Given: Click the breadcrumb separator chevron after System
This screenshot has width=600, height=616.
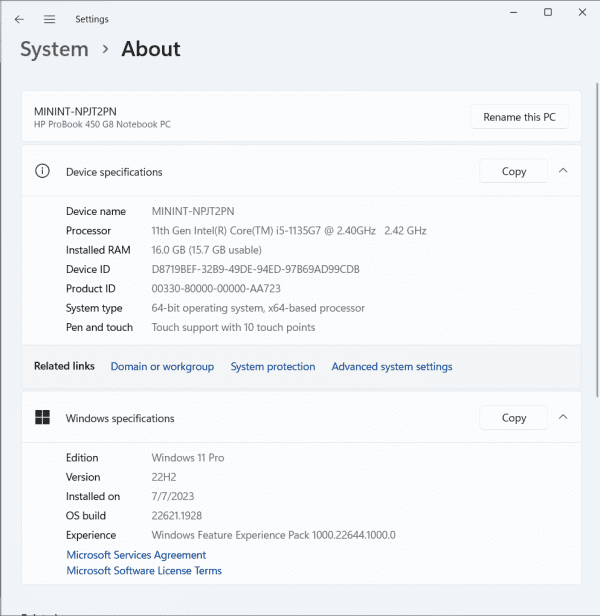Looking at the screenshot, I should click(105, 49).
